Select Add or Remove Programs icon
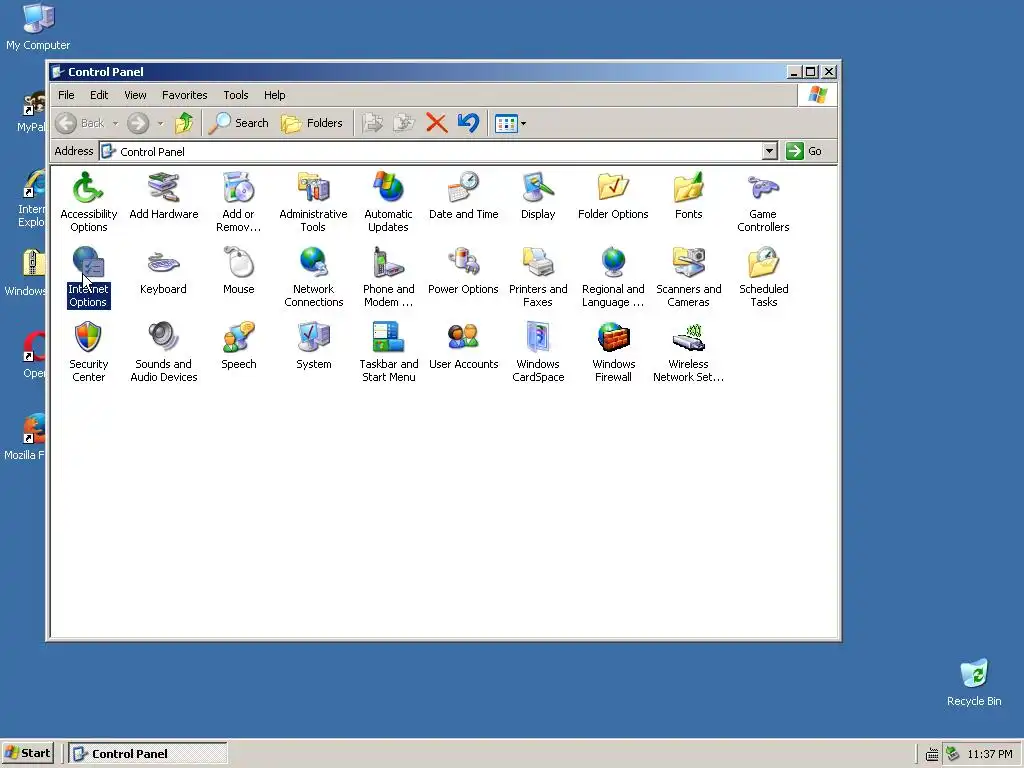This screenshot has width=1024, height=768. coord(238,201)
